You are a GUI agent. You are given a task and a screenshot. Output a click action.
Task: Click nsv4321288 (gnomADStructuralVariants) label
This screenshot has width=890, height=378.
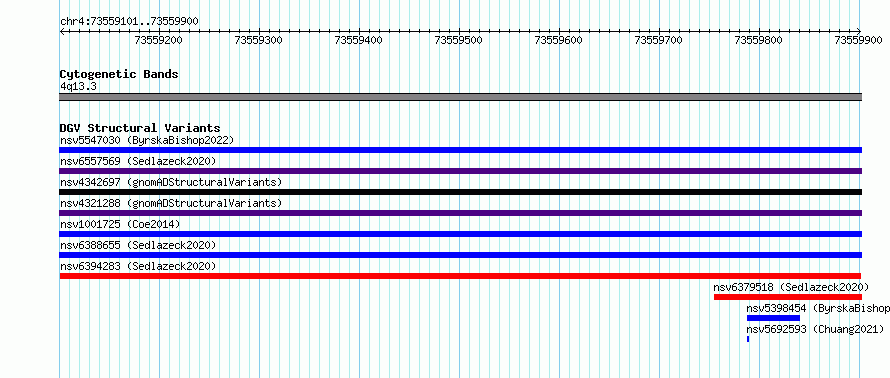(171, 203)
